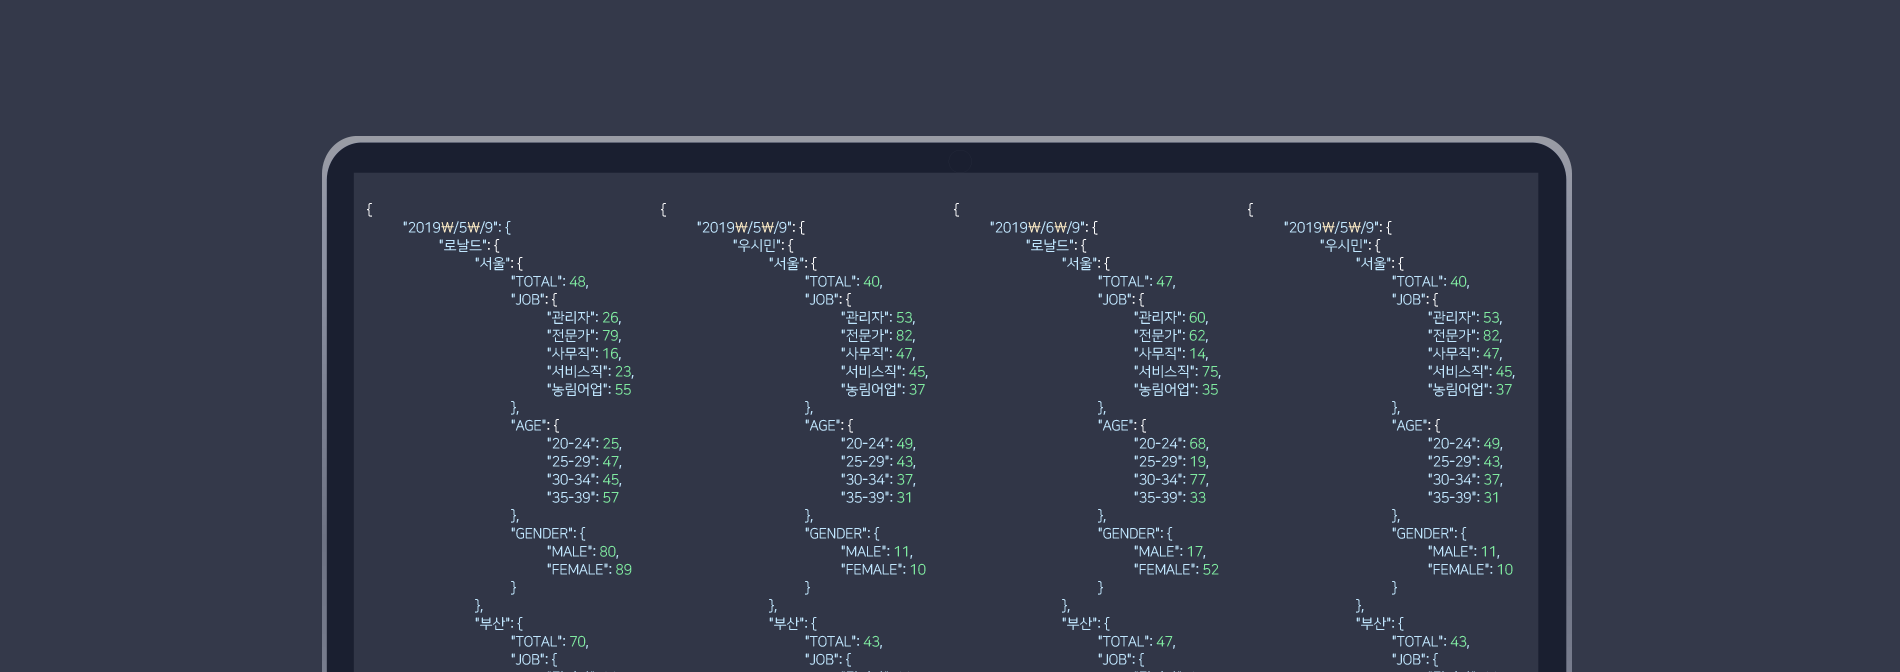Click the "FEMALE": 89 entry

(589, 569)
